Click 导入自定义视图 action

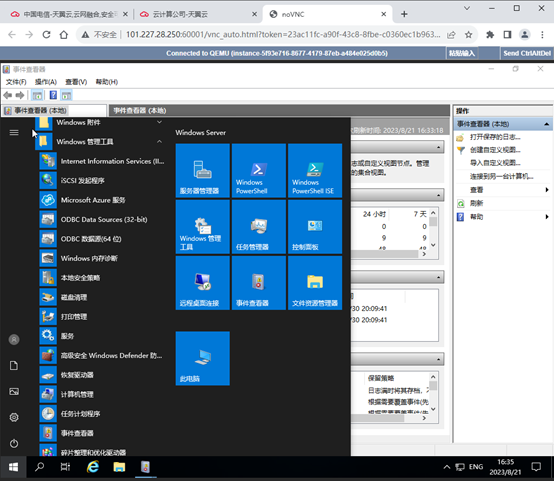495,163
